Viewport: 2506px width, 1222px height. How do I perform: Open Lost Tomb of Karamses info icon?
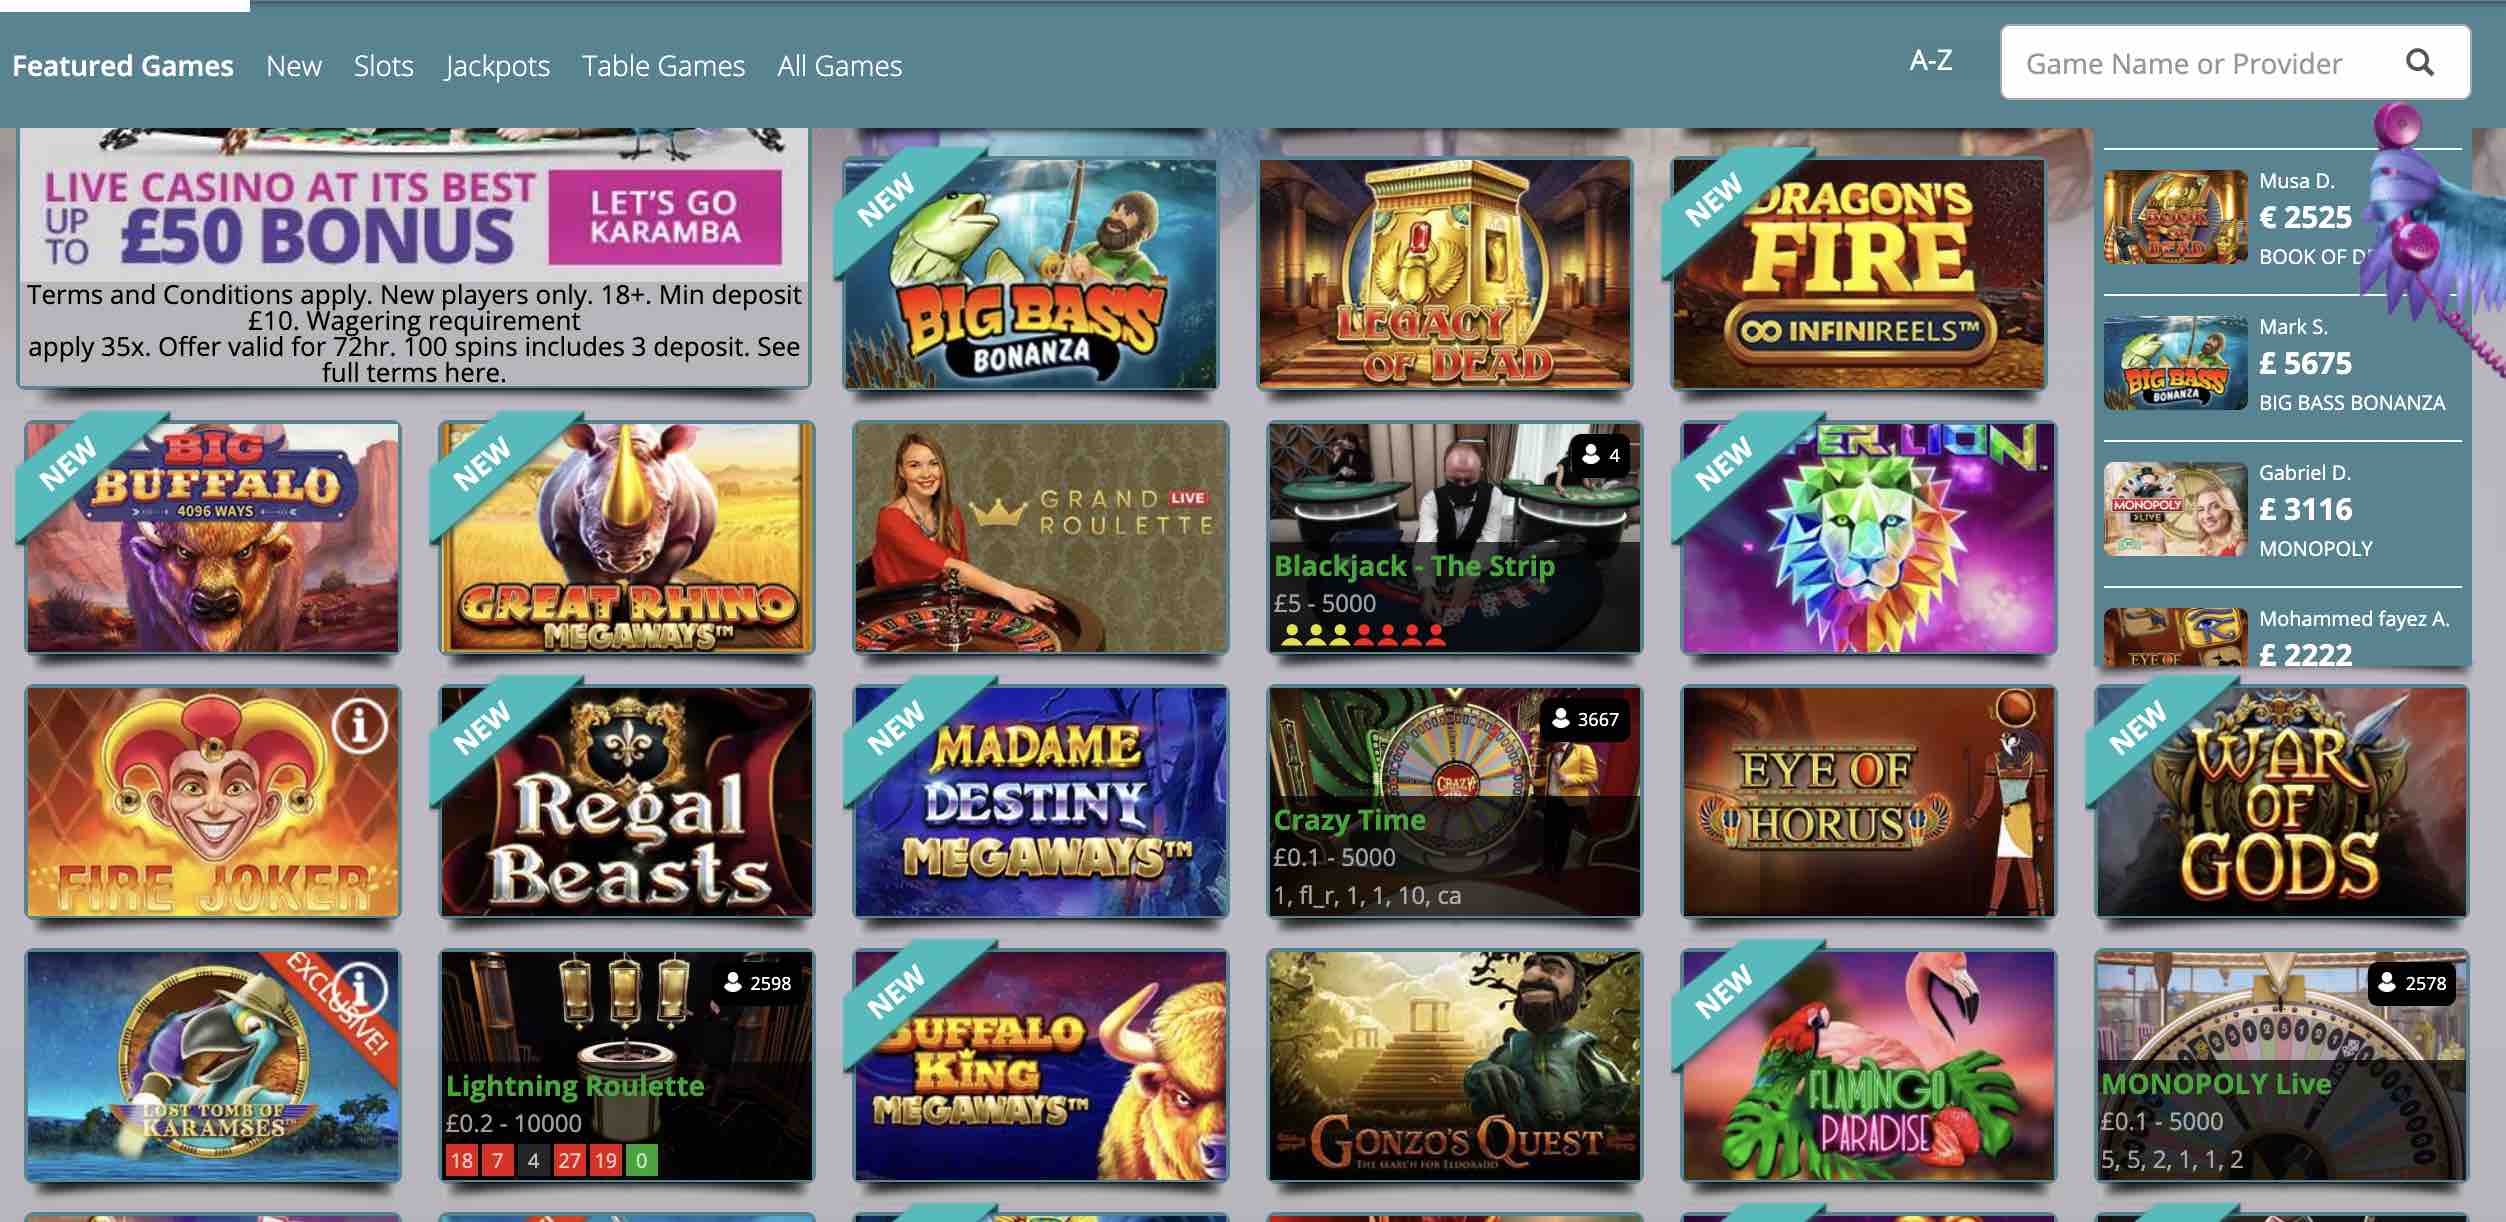[x=360, y=988]
